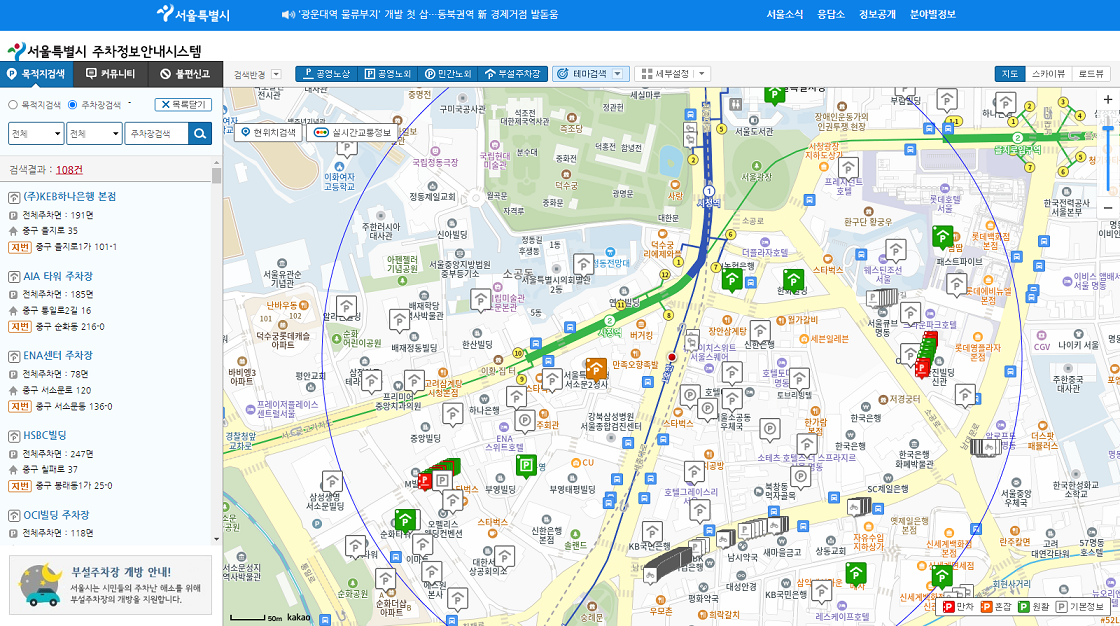
Task: Click the 108건 search result count link
Action: pyautogui.click(x=69, y=169)
